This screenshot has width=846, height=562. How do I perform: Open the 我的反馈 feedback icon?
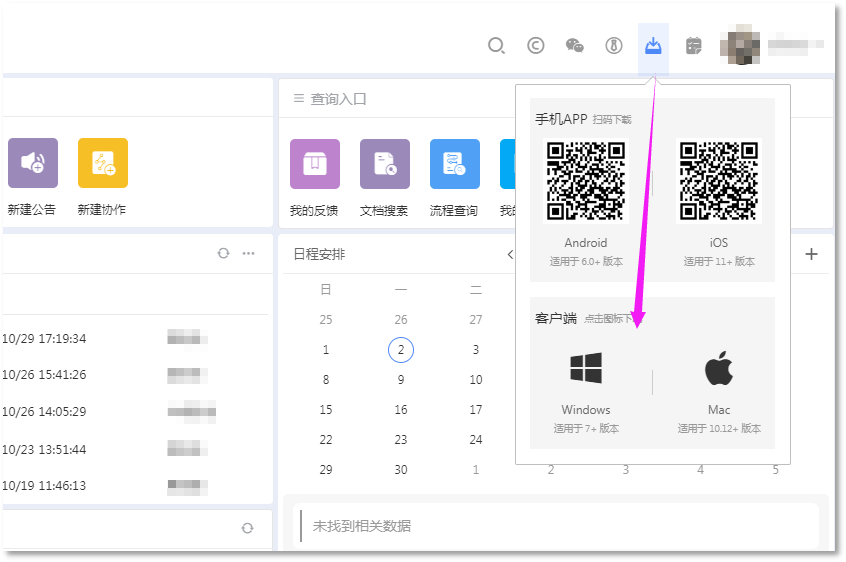315,164
